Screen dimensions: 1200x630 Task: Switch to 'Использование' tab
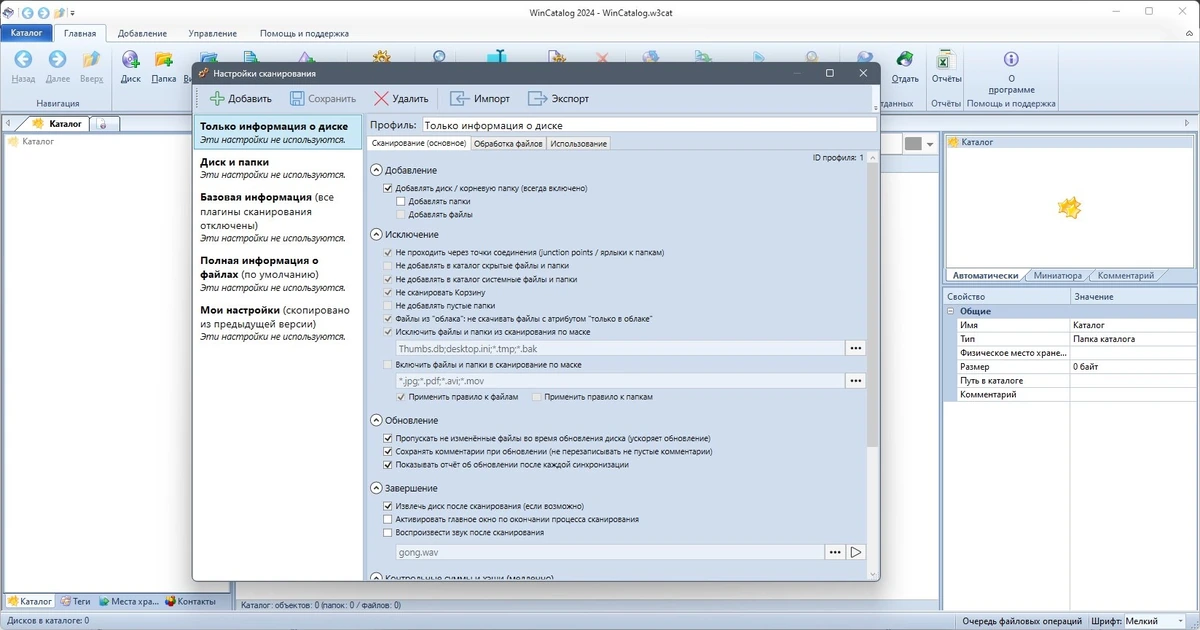pos(578,144)
